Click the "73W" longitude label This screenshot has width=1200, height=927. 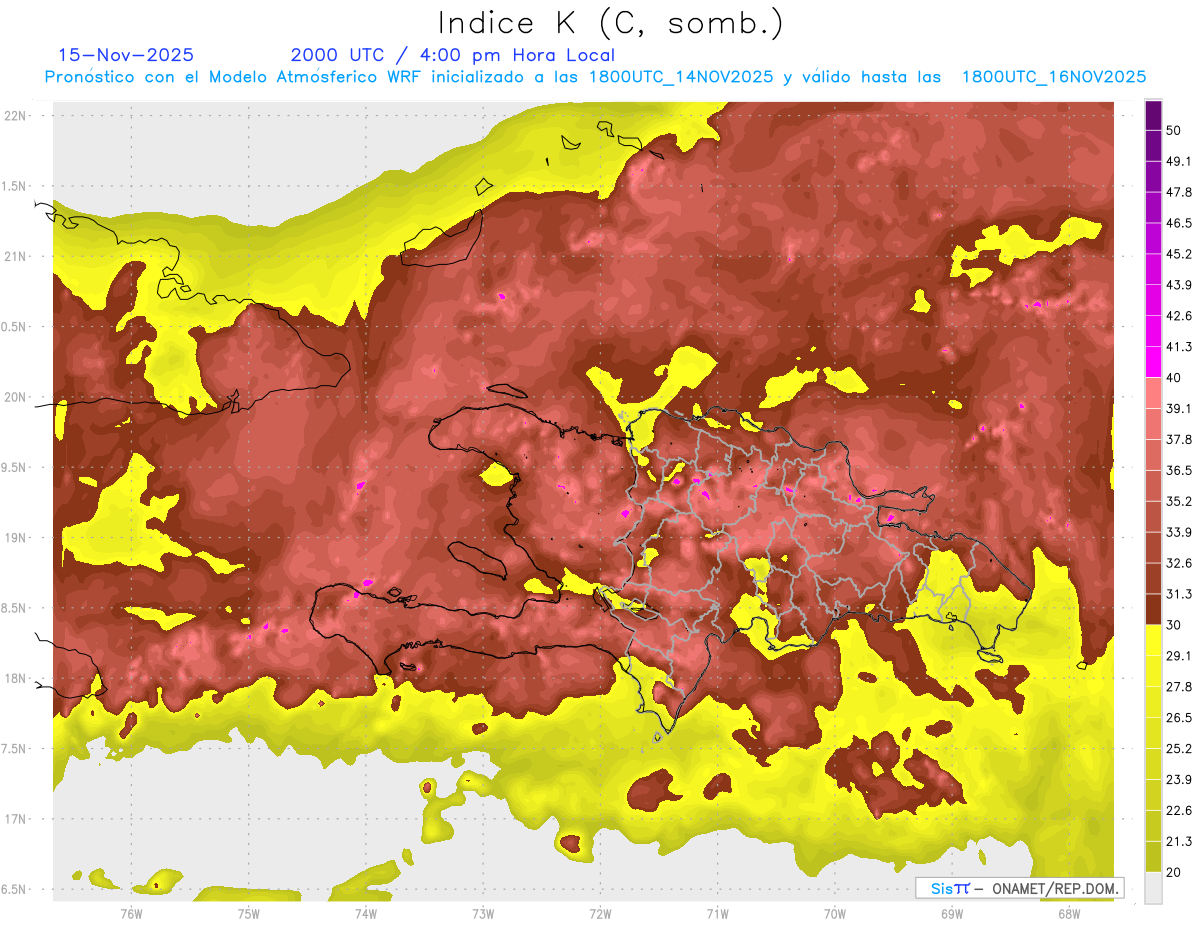coord(483,913)
